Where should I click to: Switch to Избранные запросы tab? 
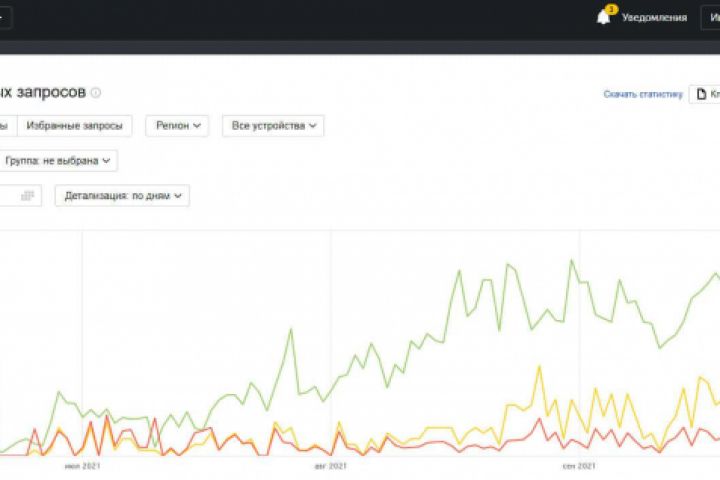(x=75, y=126)
